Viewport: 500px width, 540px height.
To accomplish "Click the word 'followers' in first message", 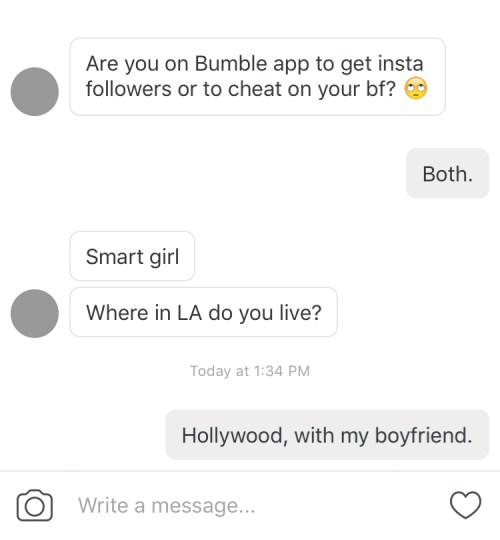I will click(x=128, y=89).
